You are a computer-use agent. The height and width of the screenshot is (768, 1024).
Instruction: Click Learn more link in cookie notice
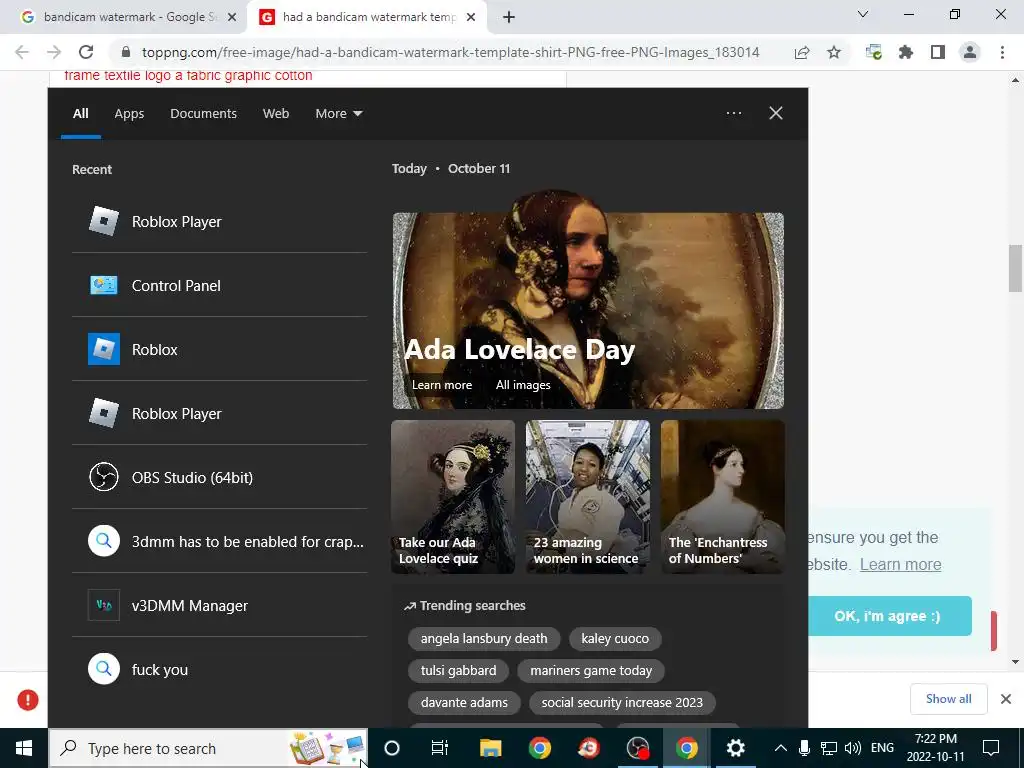tap(901, 564)
